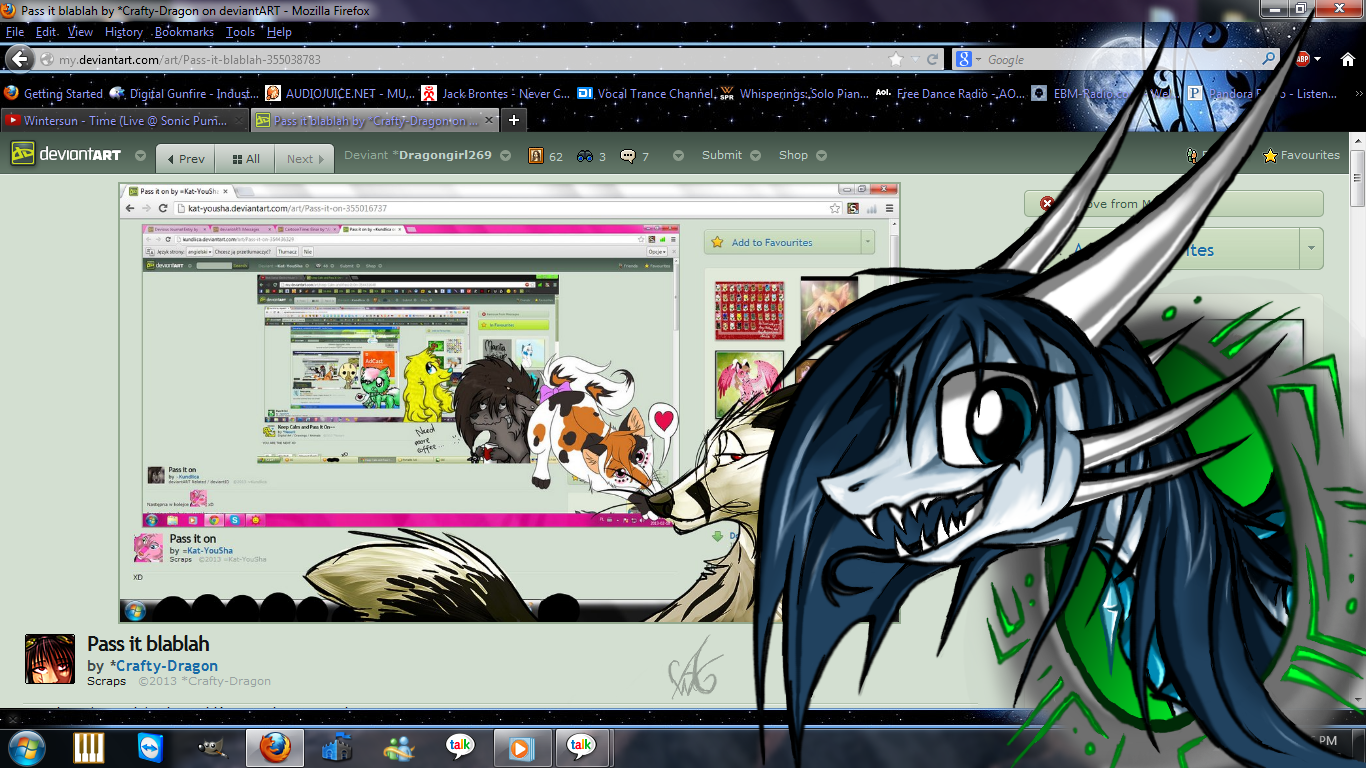Switch to the Wintersun - Time tab

point(125,120)
